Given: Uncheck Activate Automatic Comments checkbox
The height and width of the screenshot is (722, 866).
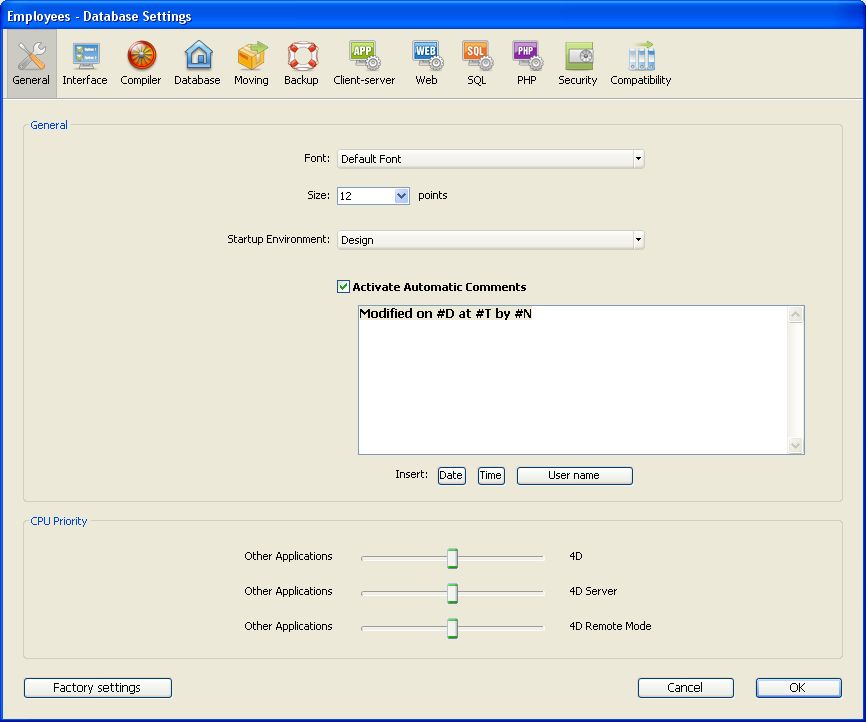Looking at the screenshot, I should 344,287.
